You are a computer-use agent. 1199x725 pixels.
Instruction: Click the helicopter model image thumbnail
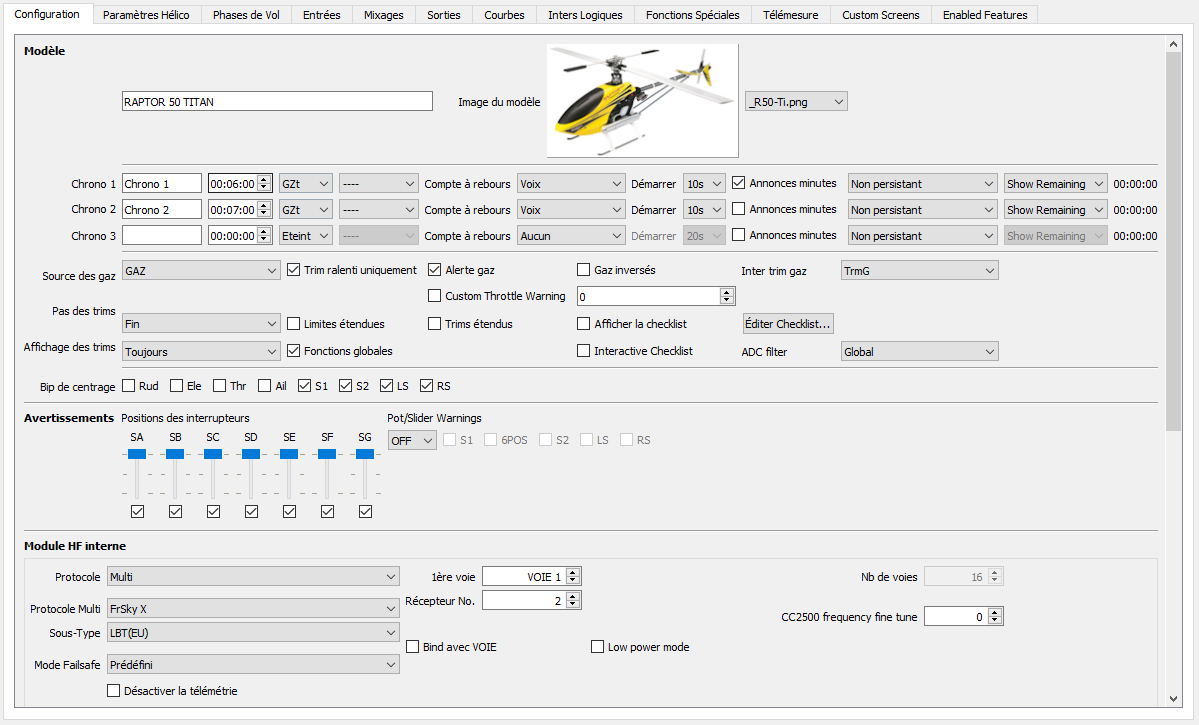tap(642, 100)
